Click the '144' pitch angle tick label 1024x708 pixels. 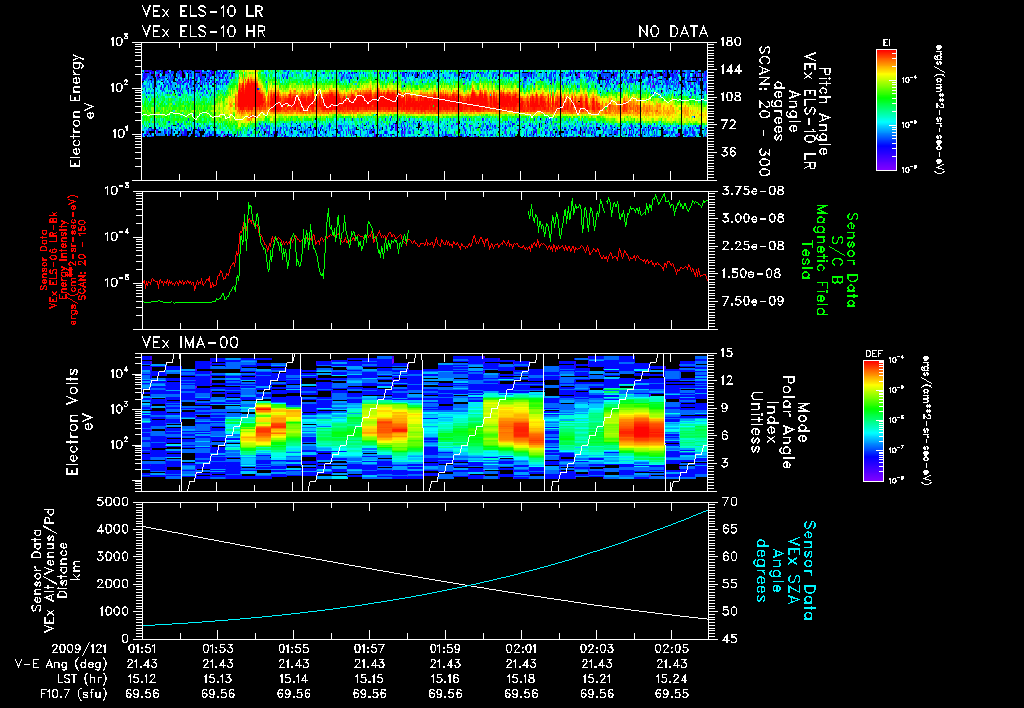click(731, 69)
